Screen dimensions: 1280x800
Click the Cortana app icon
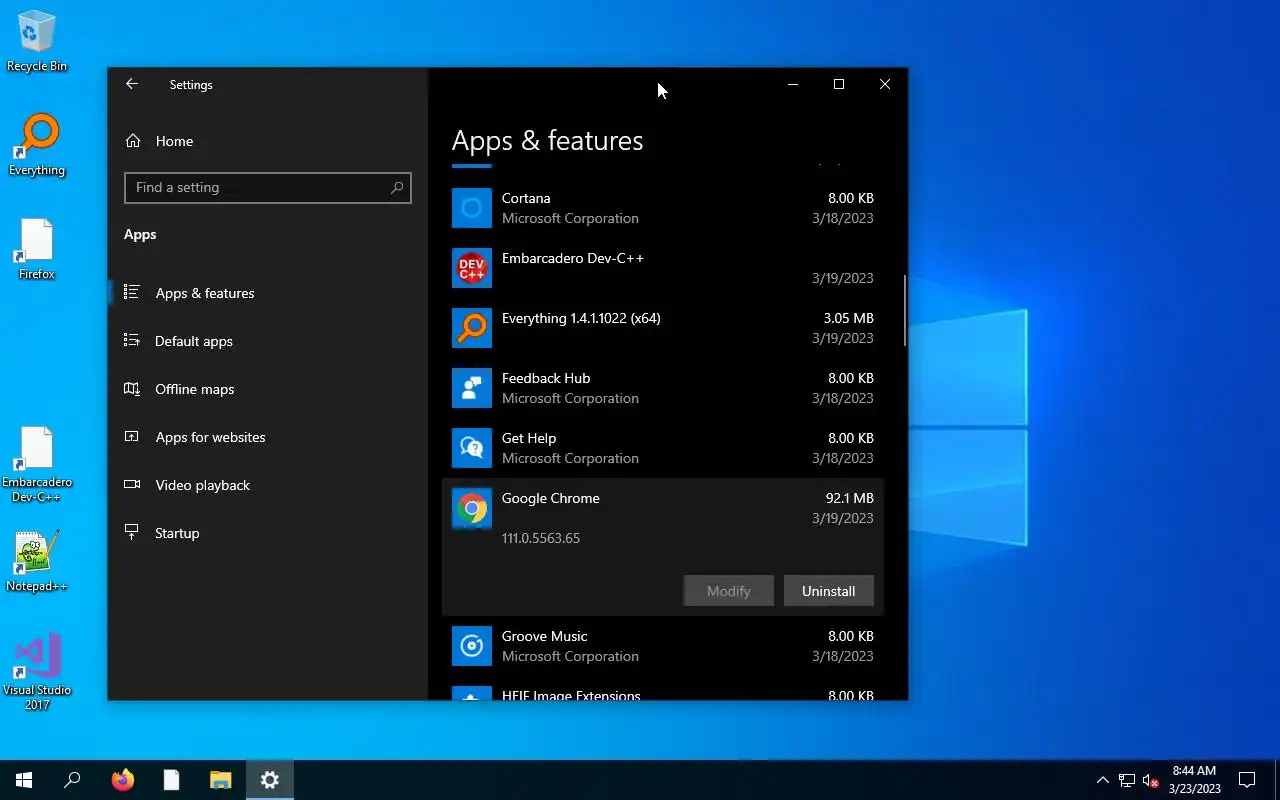472,208
